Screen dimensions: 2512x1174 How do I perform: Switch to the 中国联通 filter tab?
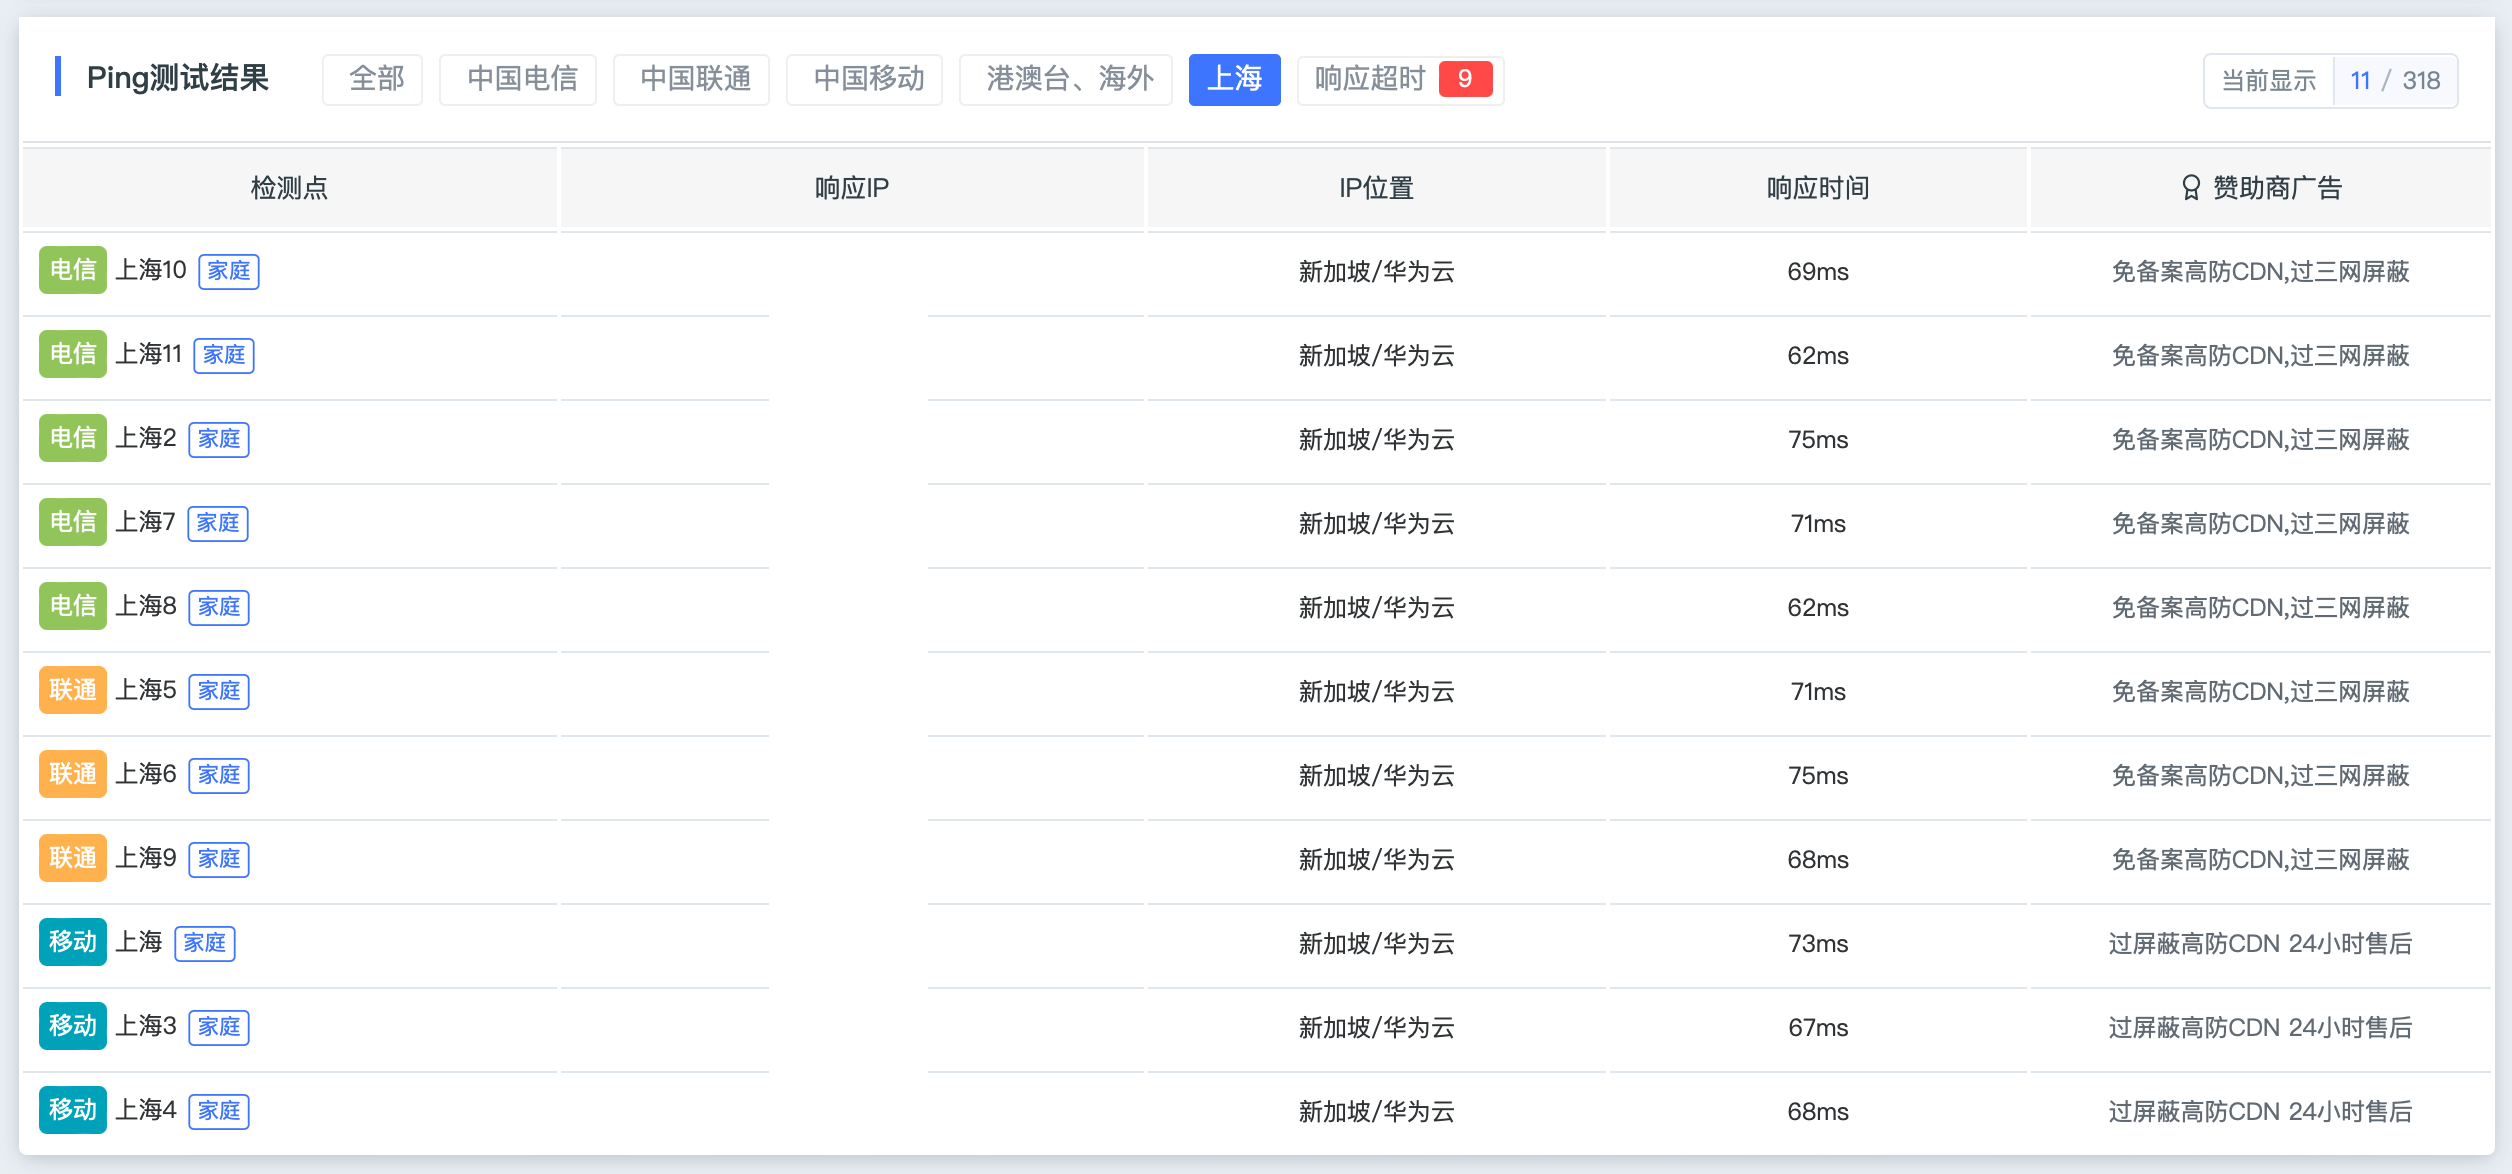(691, 79)
